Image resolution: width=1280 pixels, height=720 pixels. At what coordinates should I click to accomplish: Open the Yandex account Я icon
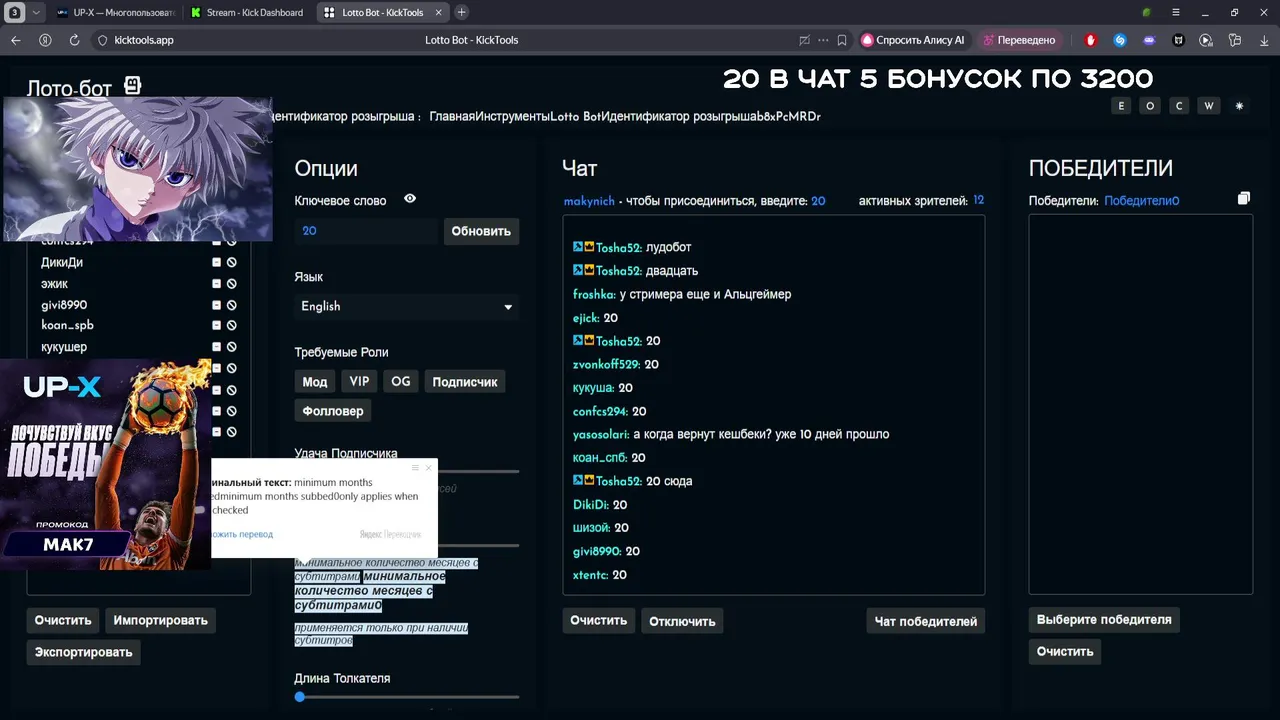pyautogui.click(x=45, y=40)
